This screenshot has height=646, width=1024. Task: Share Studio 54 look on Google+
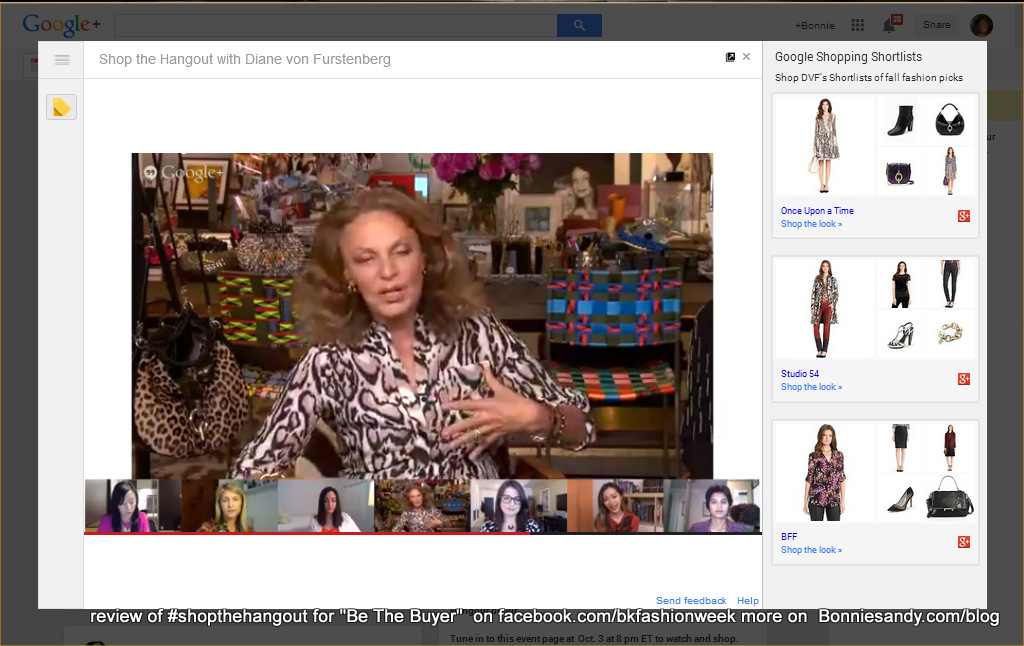point(964,379)
